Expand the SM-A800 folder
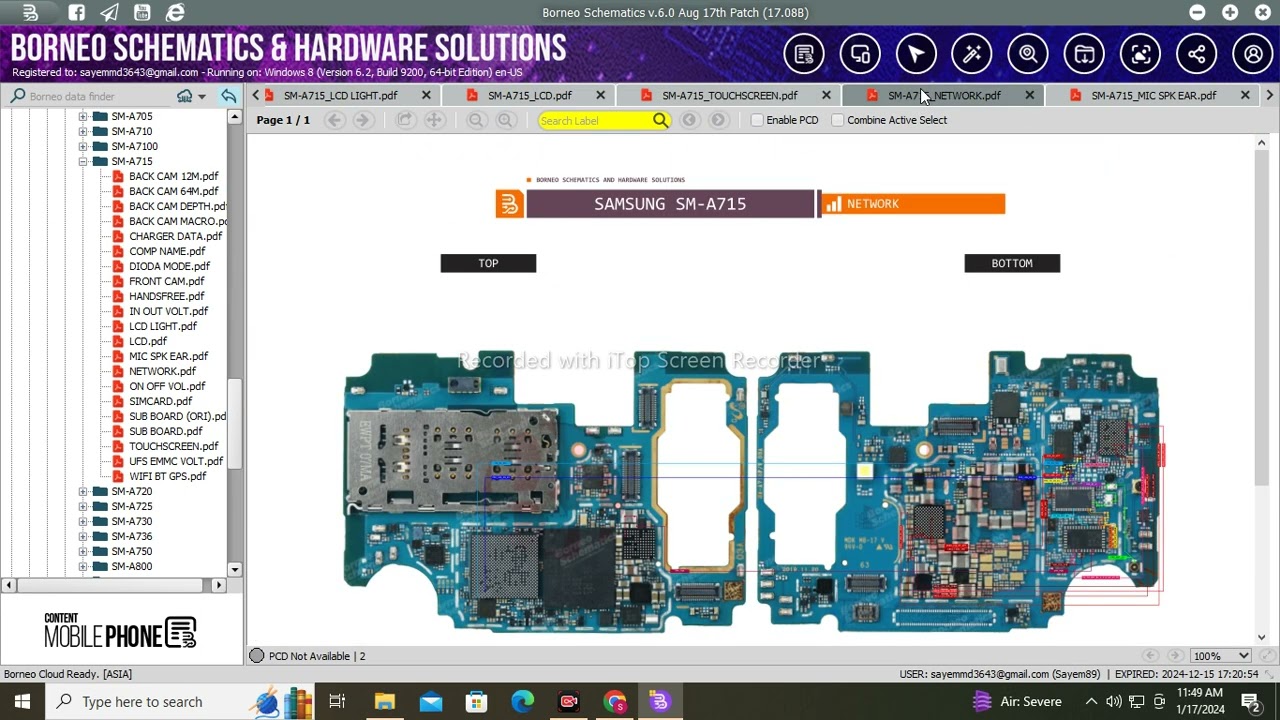1280x720 pixels. tap(83, 566)
